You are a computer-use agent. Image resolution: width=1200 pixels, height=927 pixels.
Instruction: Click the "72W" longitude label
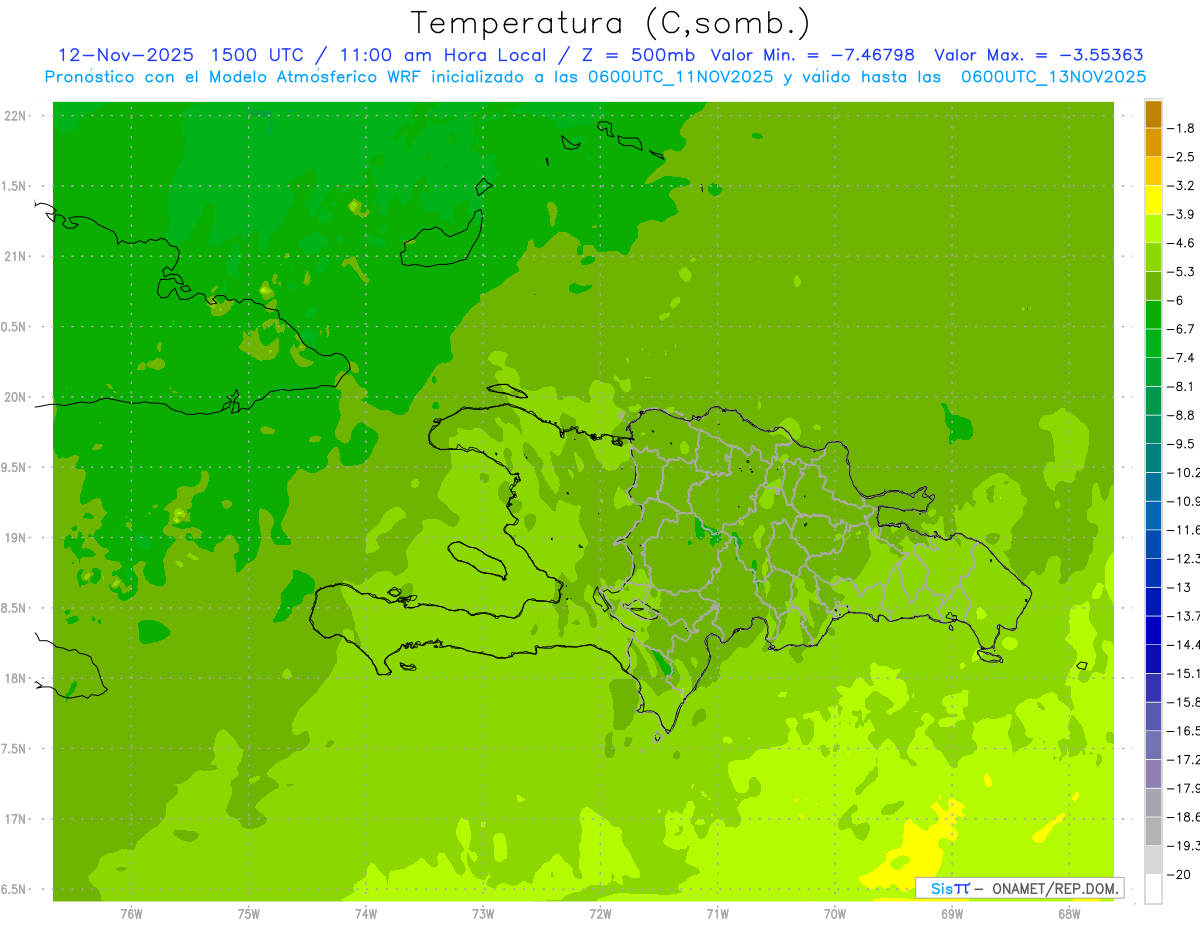click(600, 913)
